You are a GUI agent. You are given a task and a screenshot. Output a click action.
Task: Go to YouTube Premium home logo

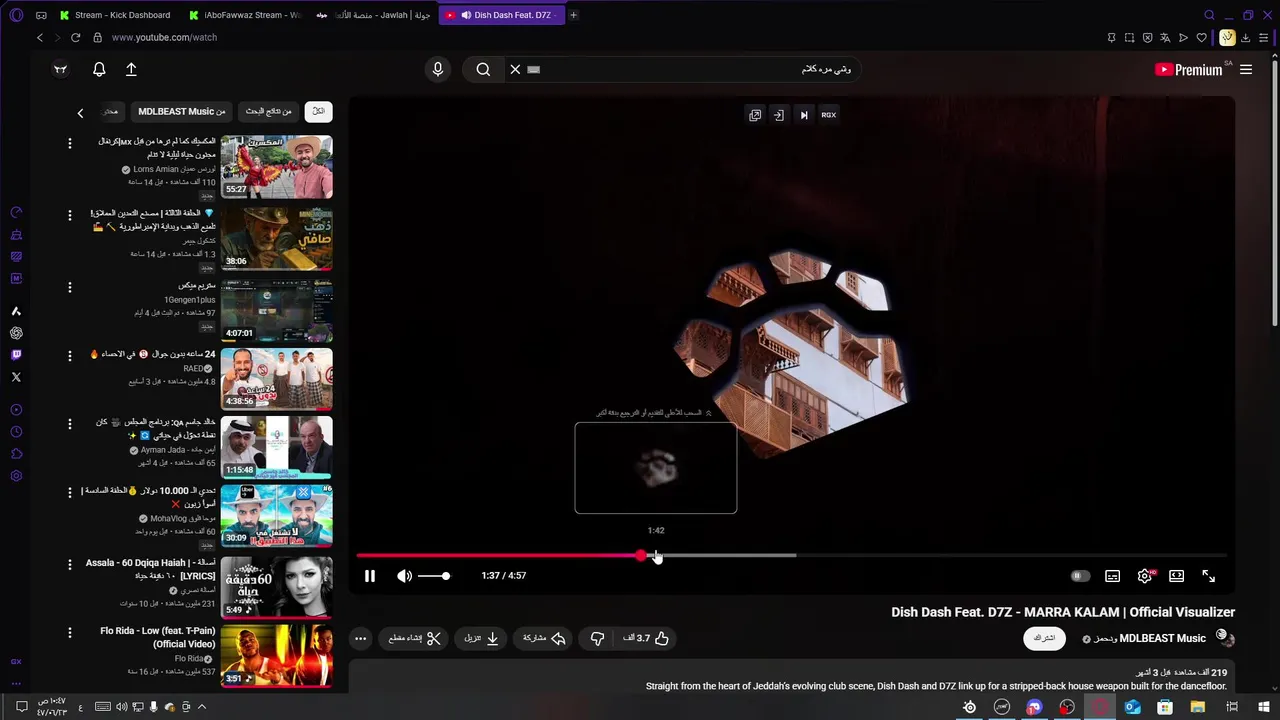1189,69
